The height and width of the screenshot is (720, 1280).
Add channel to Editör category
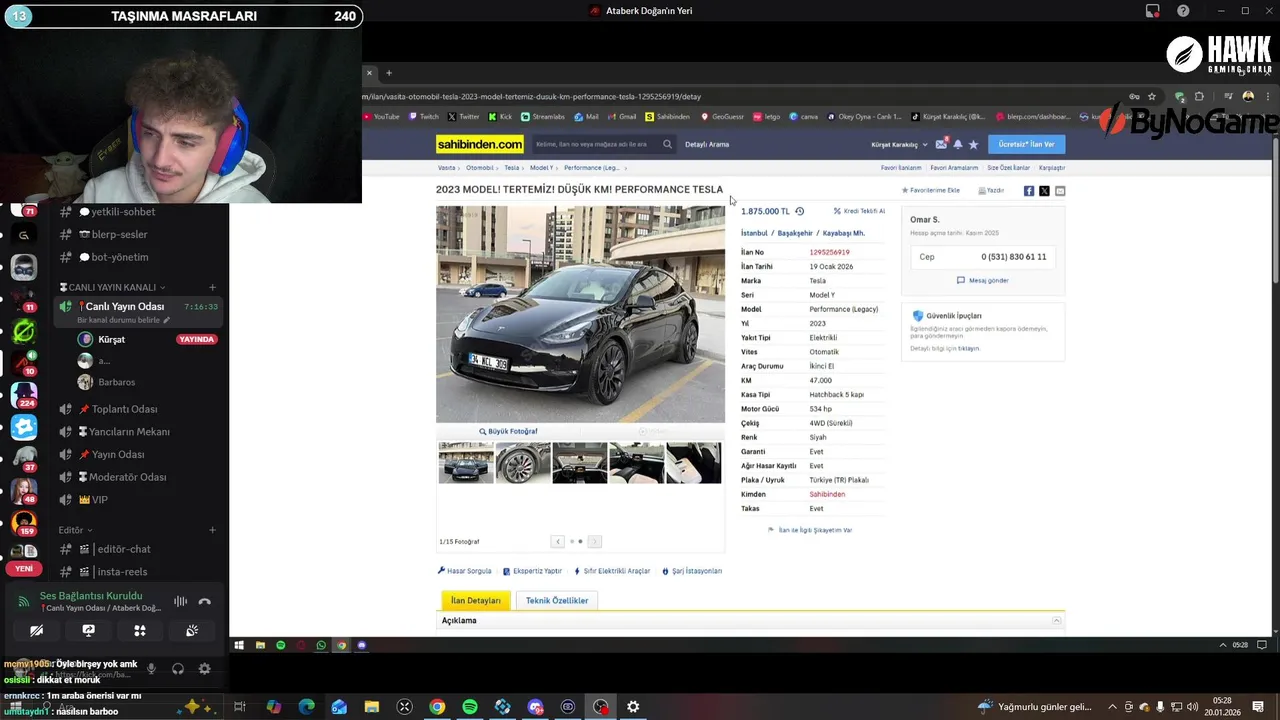[212, 530]
